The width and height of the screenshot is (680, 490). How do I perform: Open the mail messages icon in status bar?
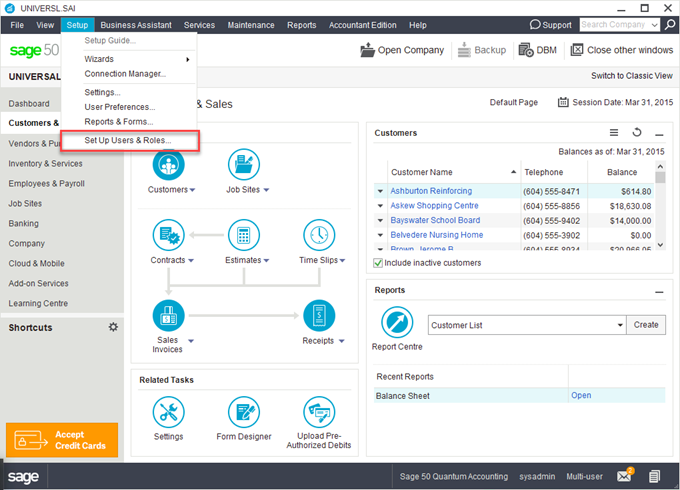[x=625, y=475]
